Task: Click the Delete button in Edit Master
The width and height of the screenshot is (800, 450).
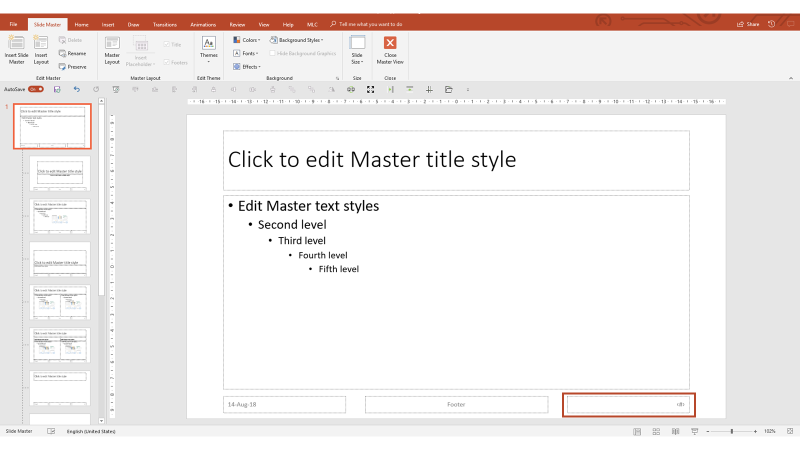Action: coord(70,40)
